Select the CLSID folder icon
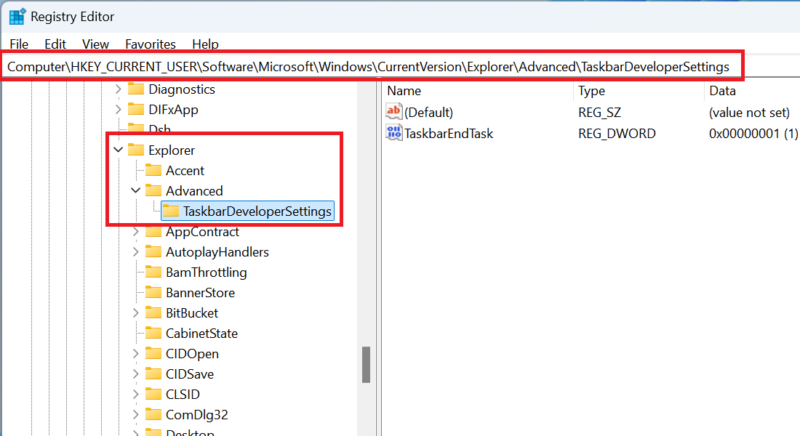This screenshot has height=436, width=800. (x=153, y=395)
